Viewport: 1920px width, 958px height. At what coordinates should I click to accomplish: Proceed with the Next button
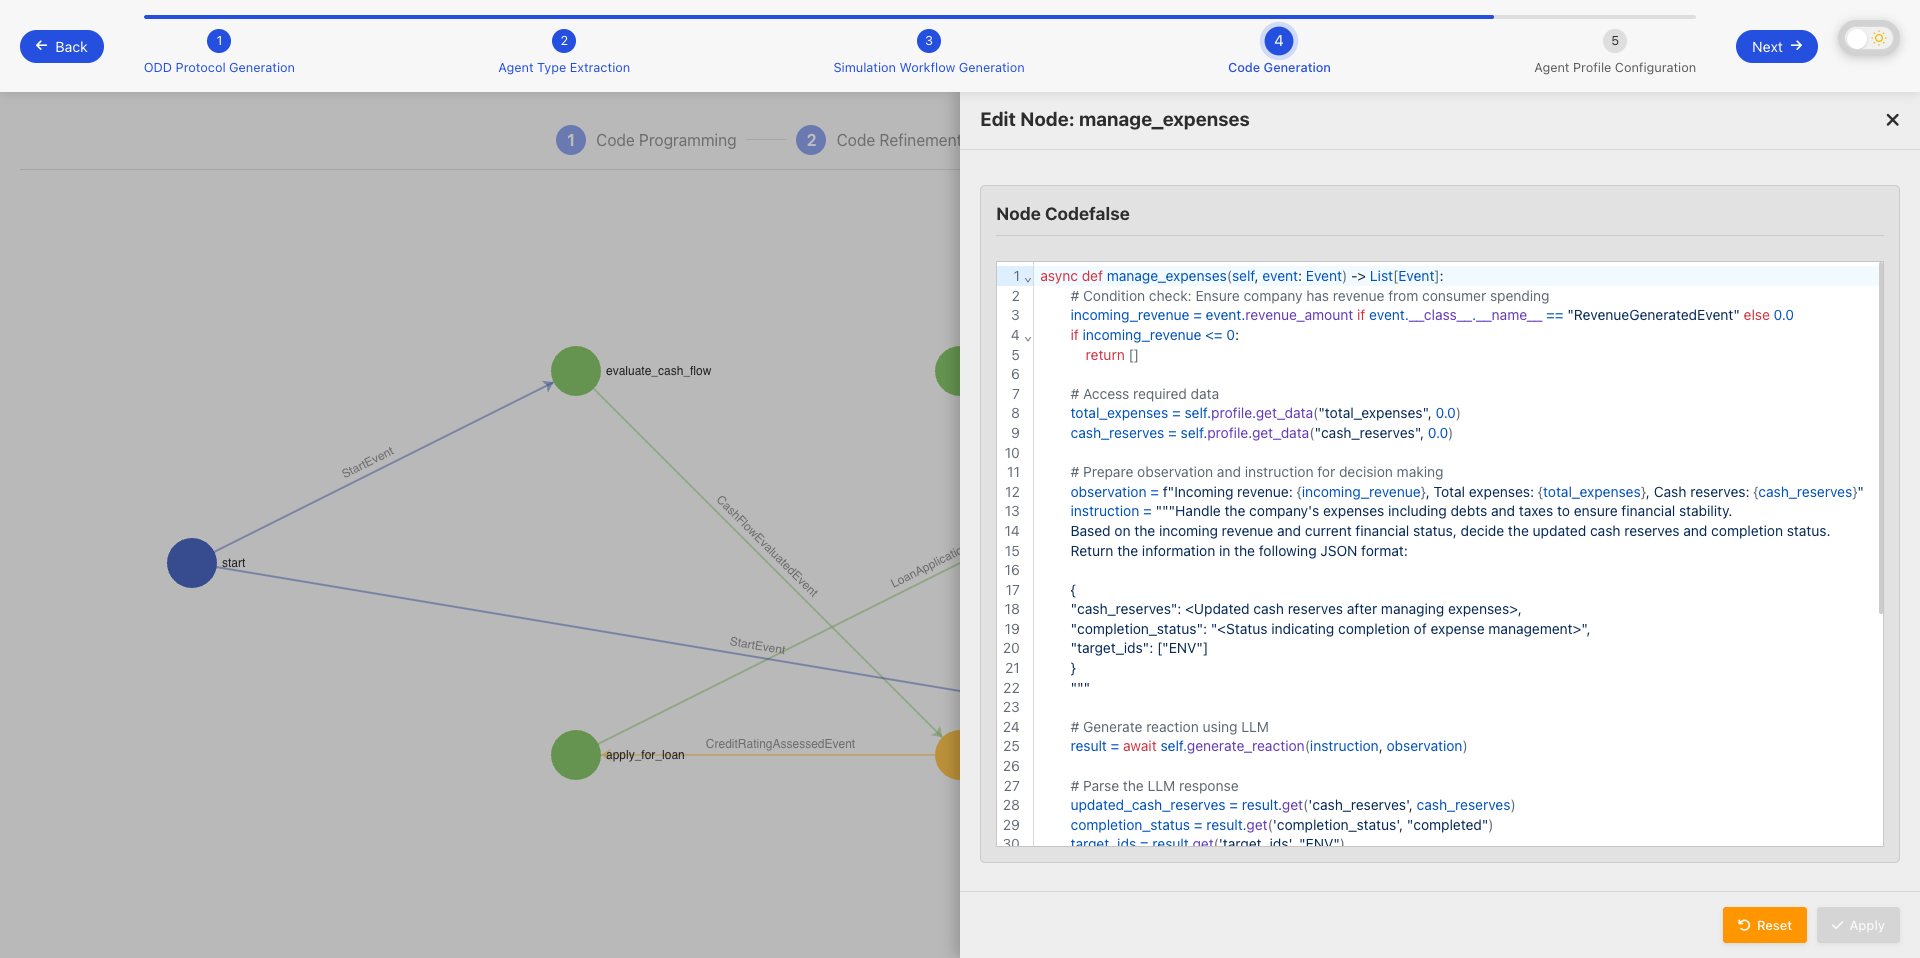point(1776,46)
